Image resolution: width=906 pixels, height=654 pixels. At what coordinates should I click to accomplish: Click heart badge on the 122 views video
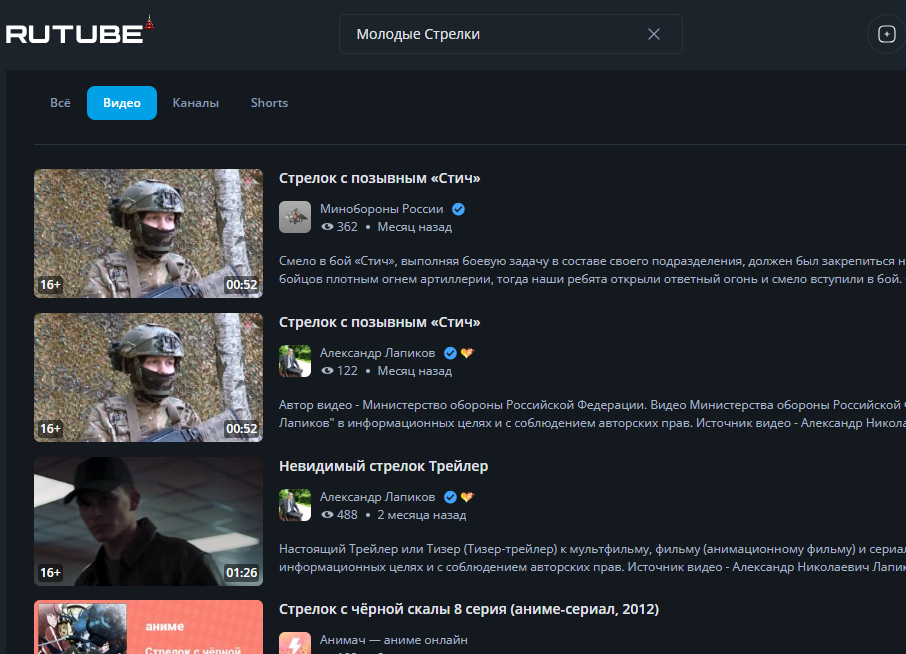(467, 353)
